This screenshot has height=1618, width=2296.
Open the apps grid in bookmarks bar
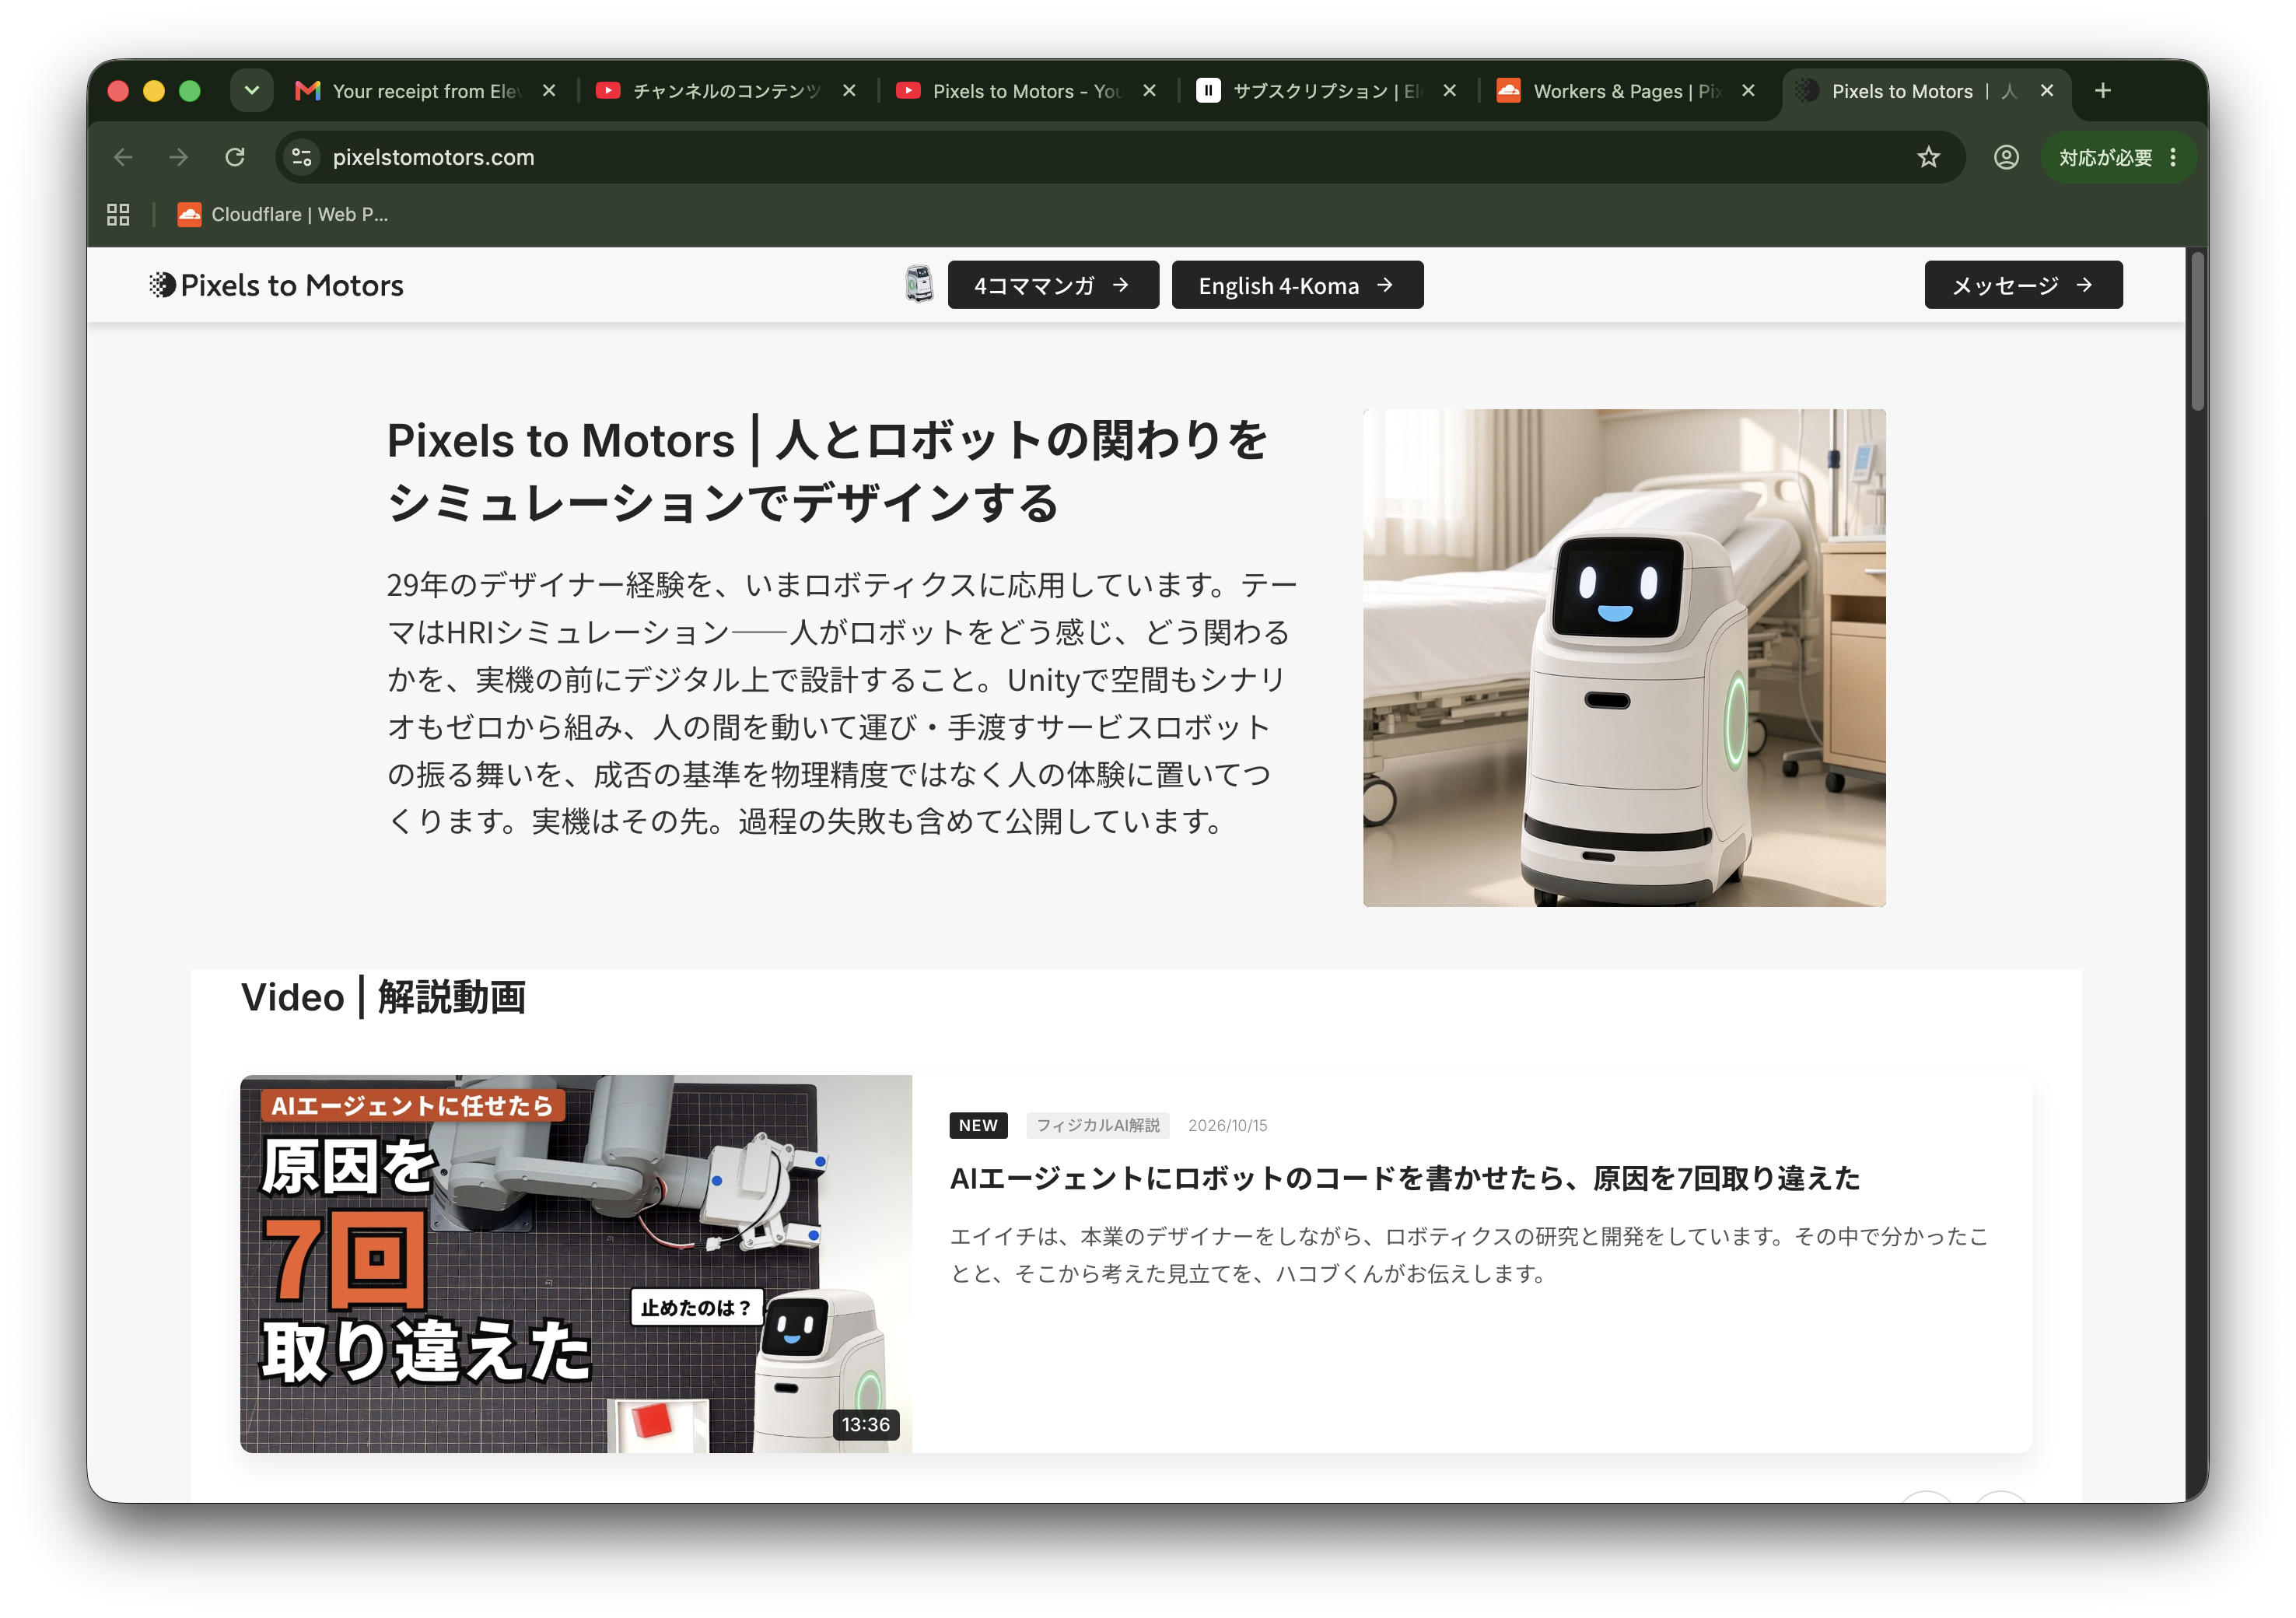pos(118,214)
